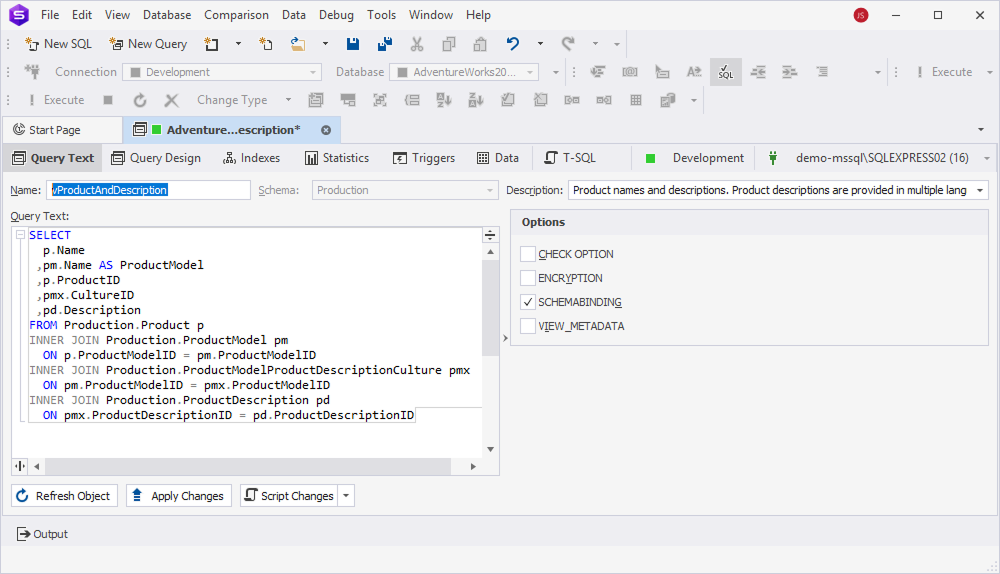Image resolution: width=1000 pixels, height=574 pixels.
Task: Click the Save (single floppy disk) icon
Action: pyautogui.click(x=353, y=44)
